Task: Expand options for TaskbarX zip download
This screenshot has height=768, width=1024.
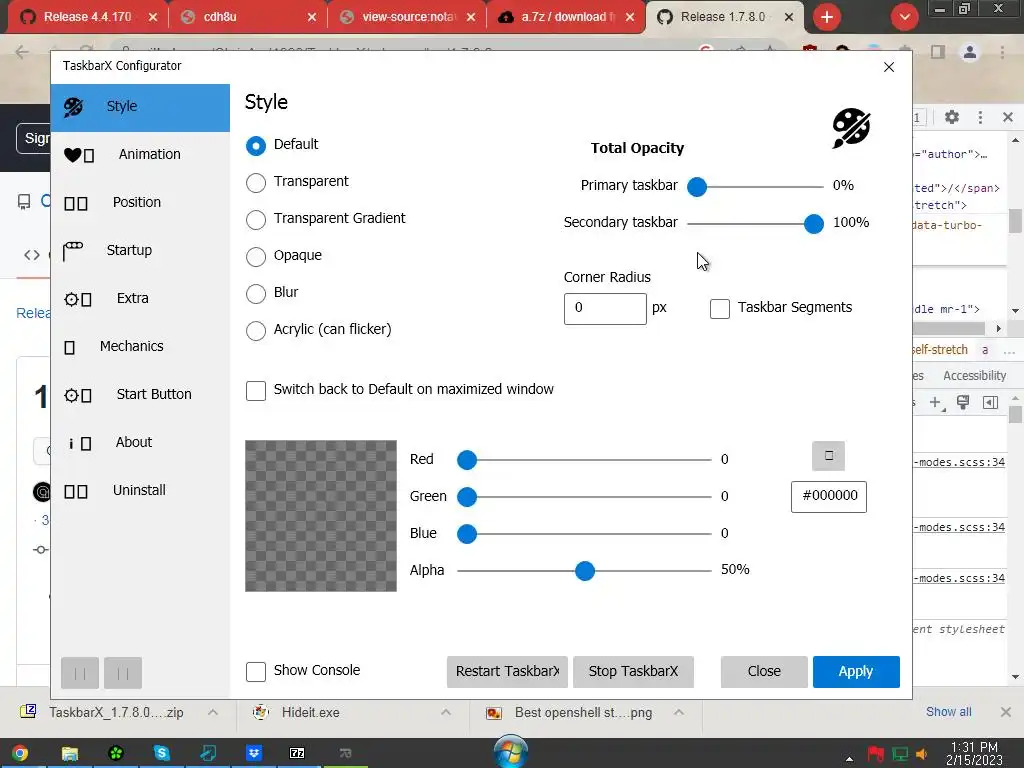Action: click(x=213, y=712)
